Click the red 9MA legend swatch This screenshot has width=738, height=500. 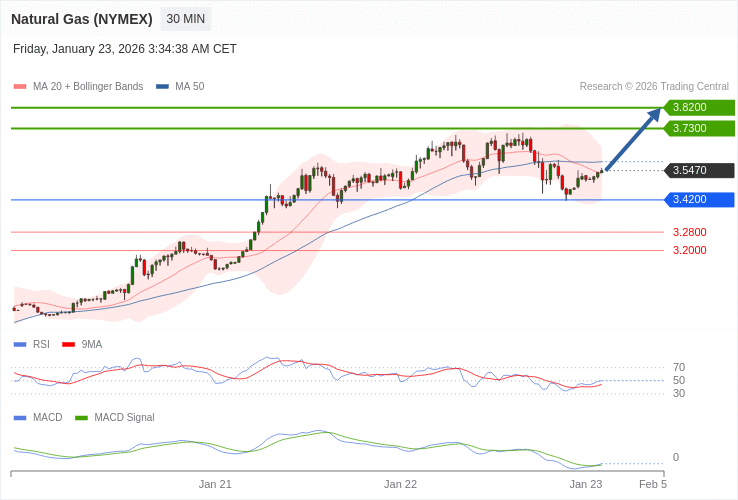click(x=69, y=345)
